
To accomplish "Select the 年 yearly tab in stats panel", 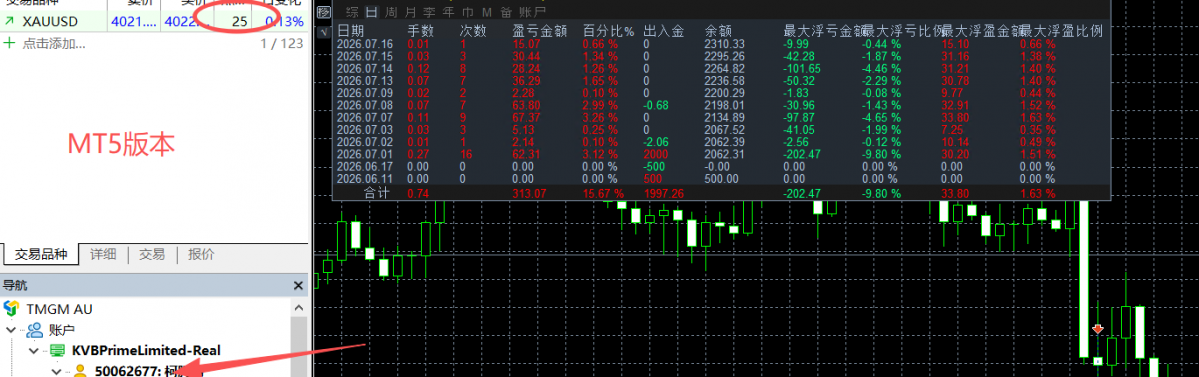I will click(x=448, y=11).
